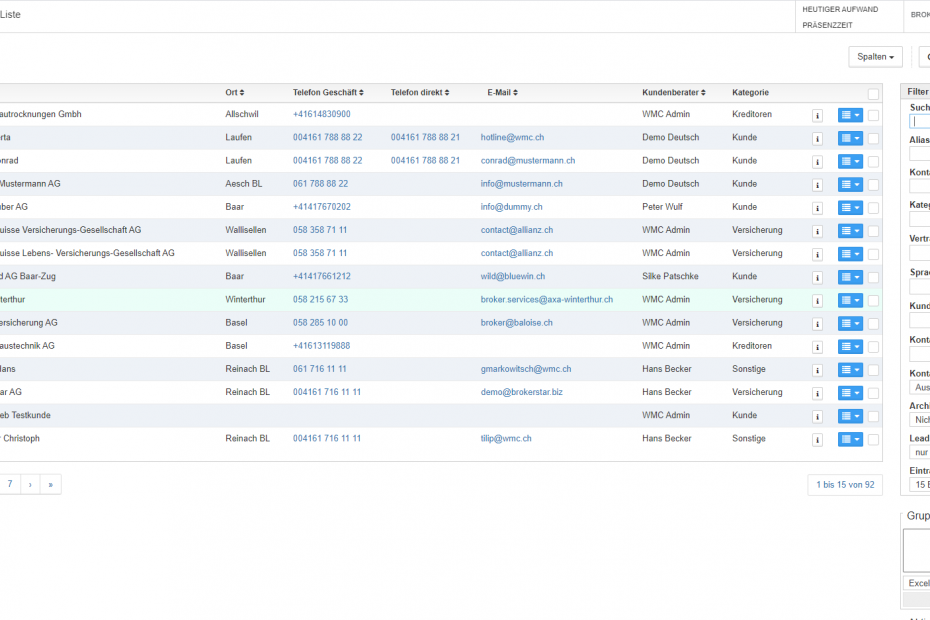The height and width of the screenshot is (620, 930).
Task: Select 'Aesch BL' location cell
Action: click(243, 183)
